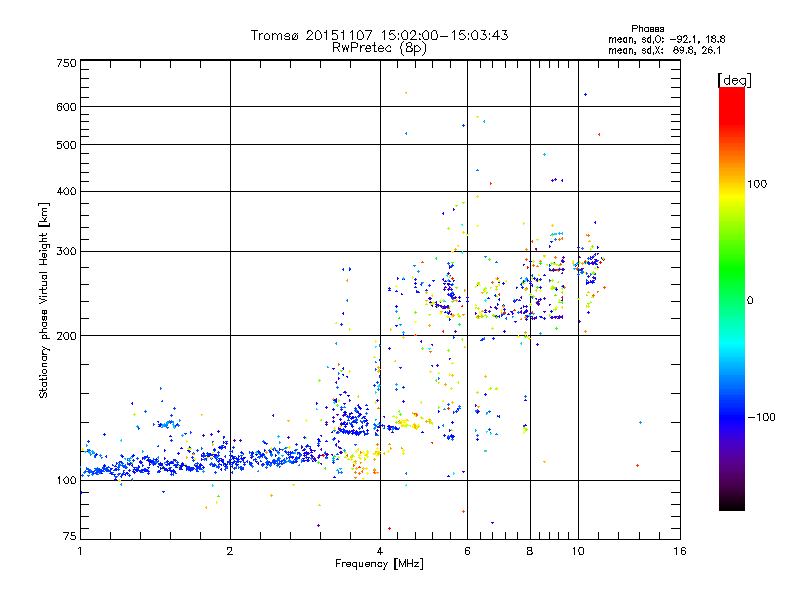Click the x-axis '16' tick label
The height and width of the screenshot is (600, 800).
coord(680,551)
